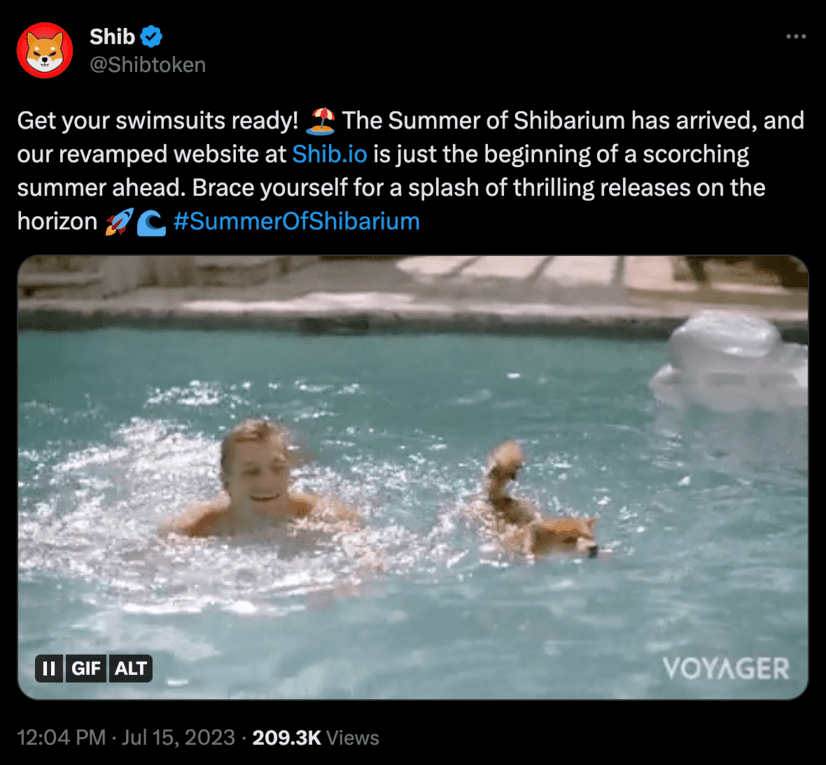
Task: Open the three-dot more options menu
Action: 795,36
